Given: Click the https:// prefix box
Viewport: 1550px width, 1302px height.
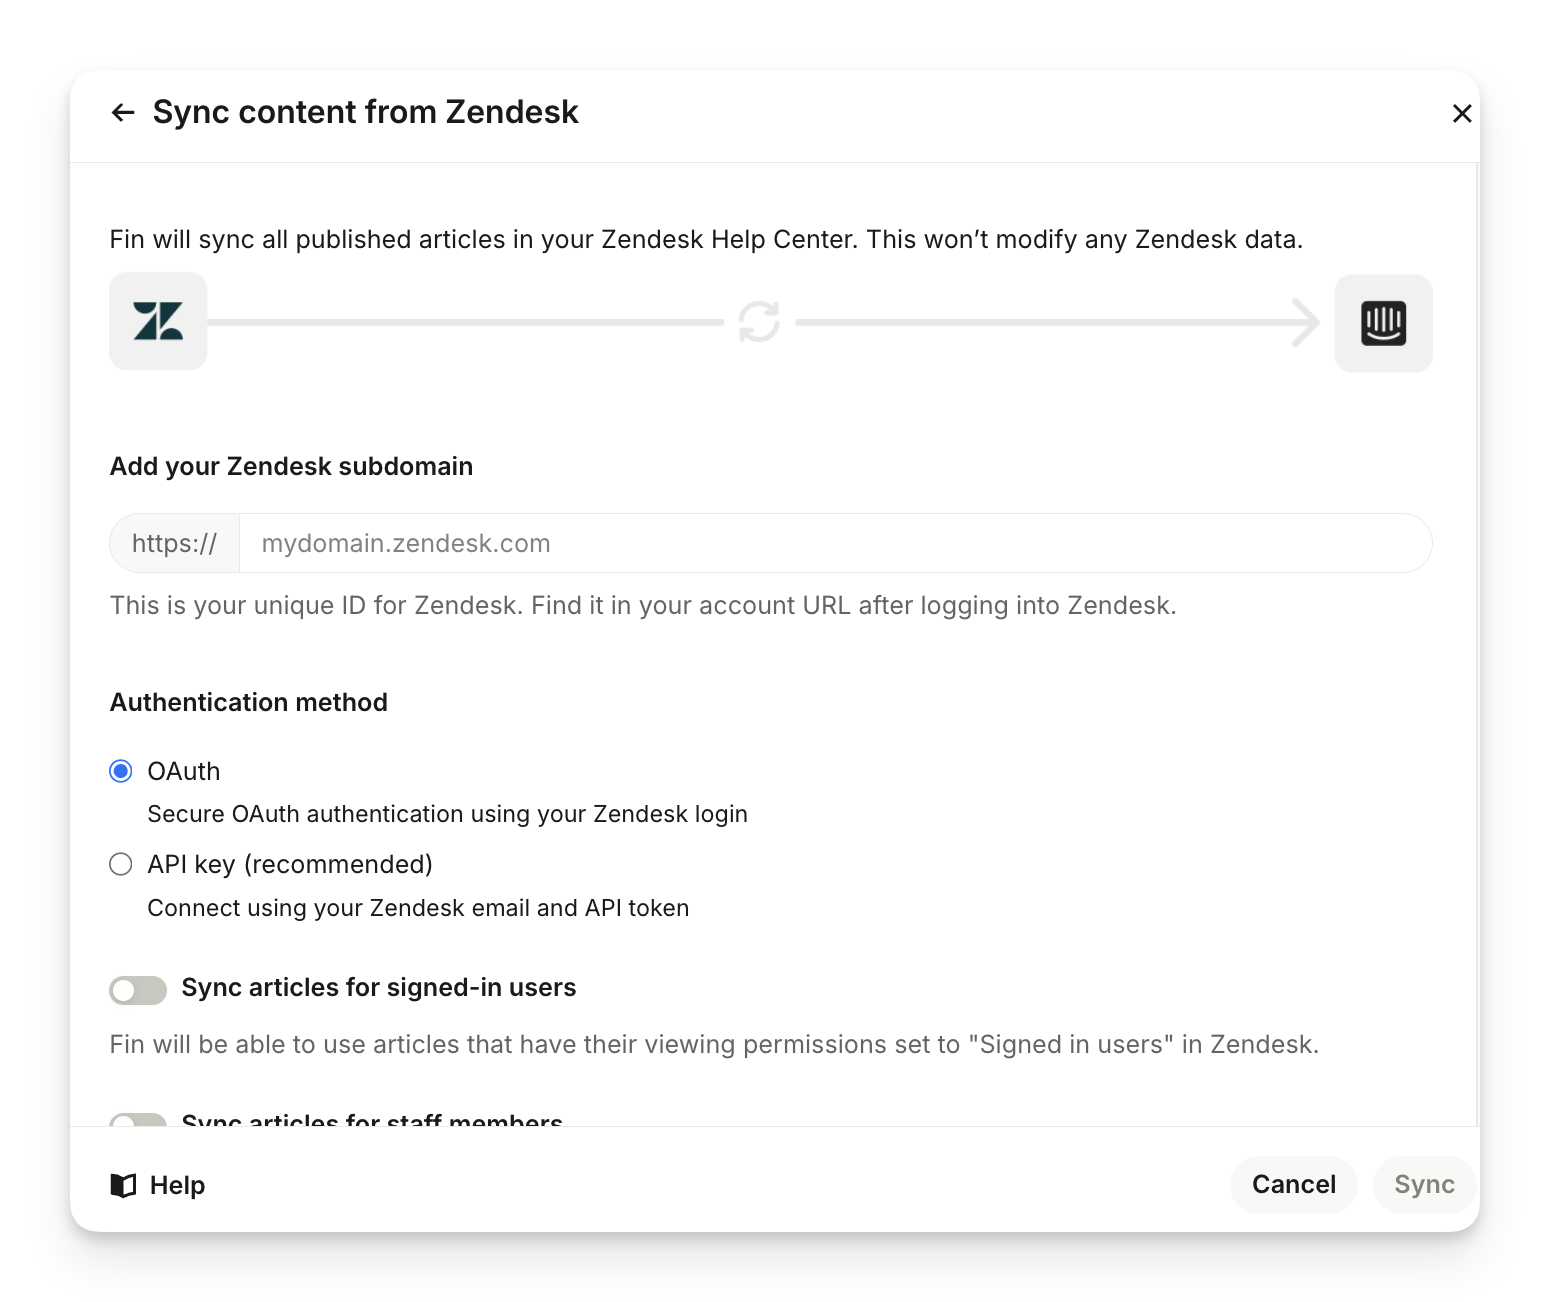Looking at the screenshot, I should click(175, 543).
